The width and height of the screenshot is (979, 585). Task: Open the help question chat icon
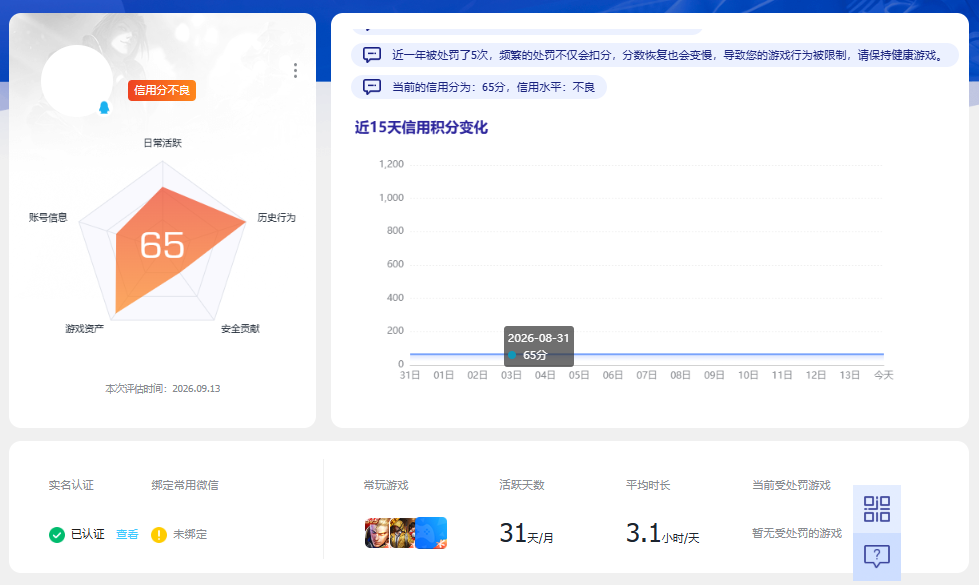[x=877, y=556]
